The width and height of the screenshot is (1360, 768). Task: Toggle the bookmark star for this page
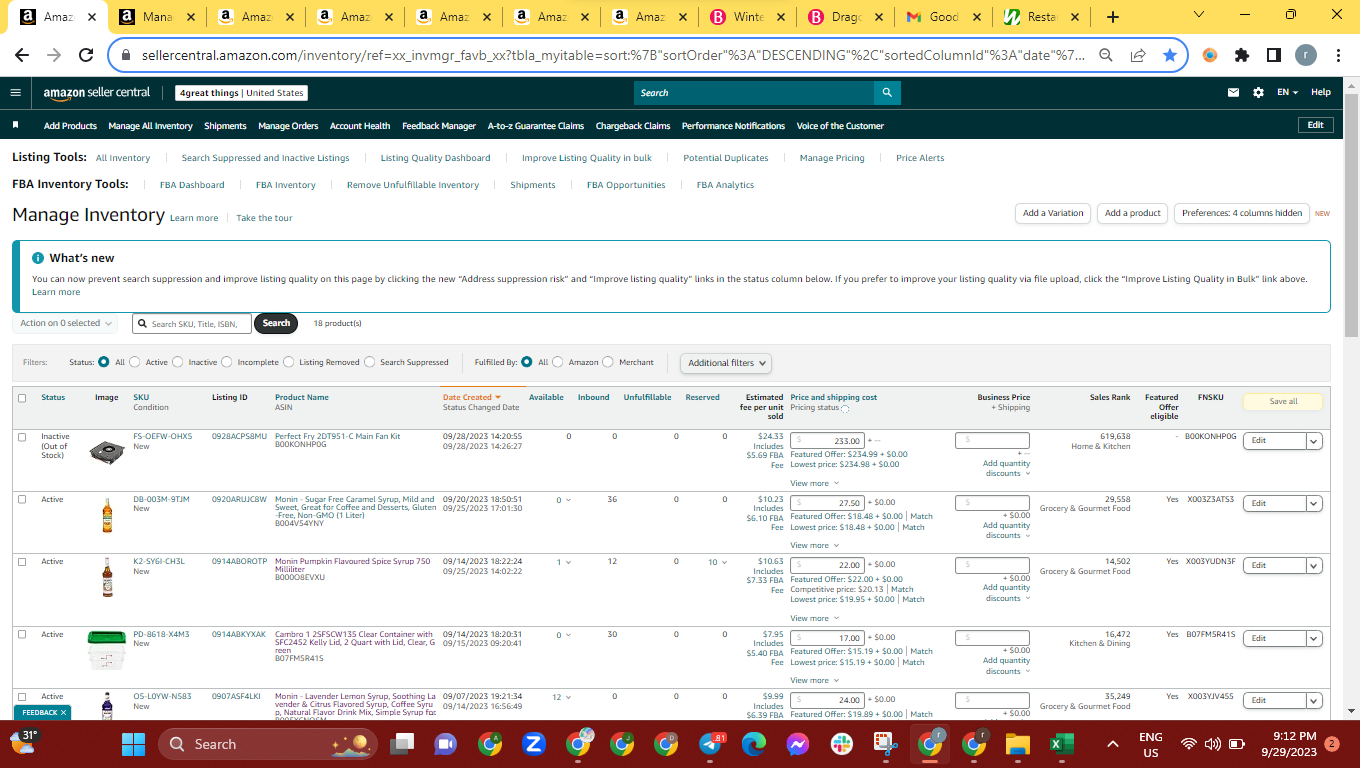(x=1170, y=56)
